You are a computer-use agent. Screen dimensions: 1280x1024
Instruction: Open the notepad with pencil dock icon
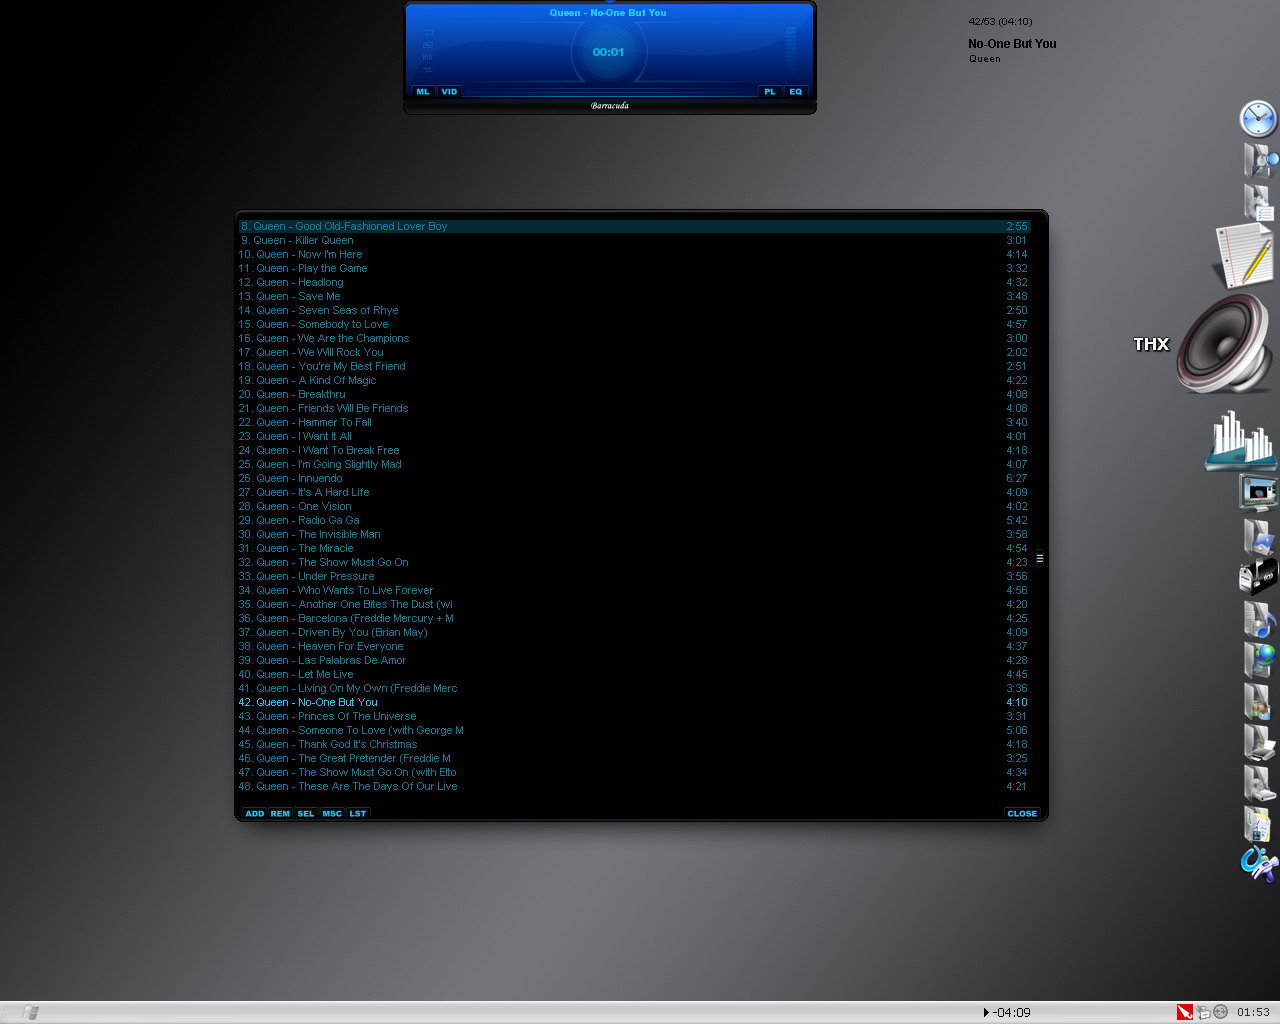1244,256
